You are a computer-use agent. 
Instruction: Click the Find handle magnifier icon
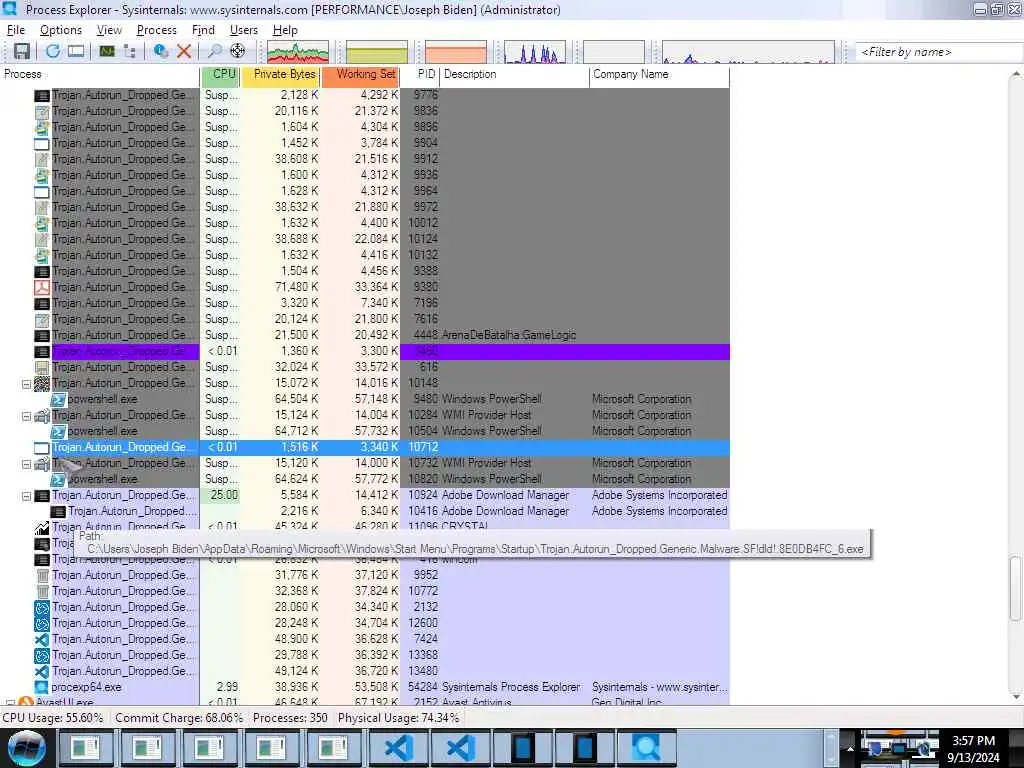click(x=214, y=51)
